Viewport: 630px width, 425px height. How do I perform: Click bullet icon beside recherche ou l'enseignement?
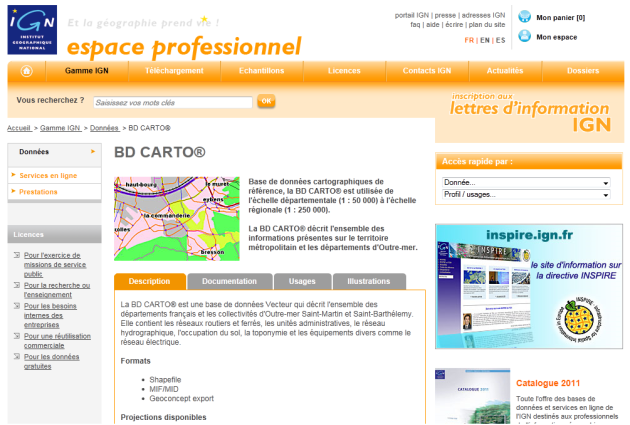pyautogui.click(x=17, y=285)
